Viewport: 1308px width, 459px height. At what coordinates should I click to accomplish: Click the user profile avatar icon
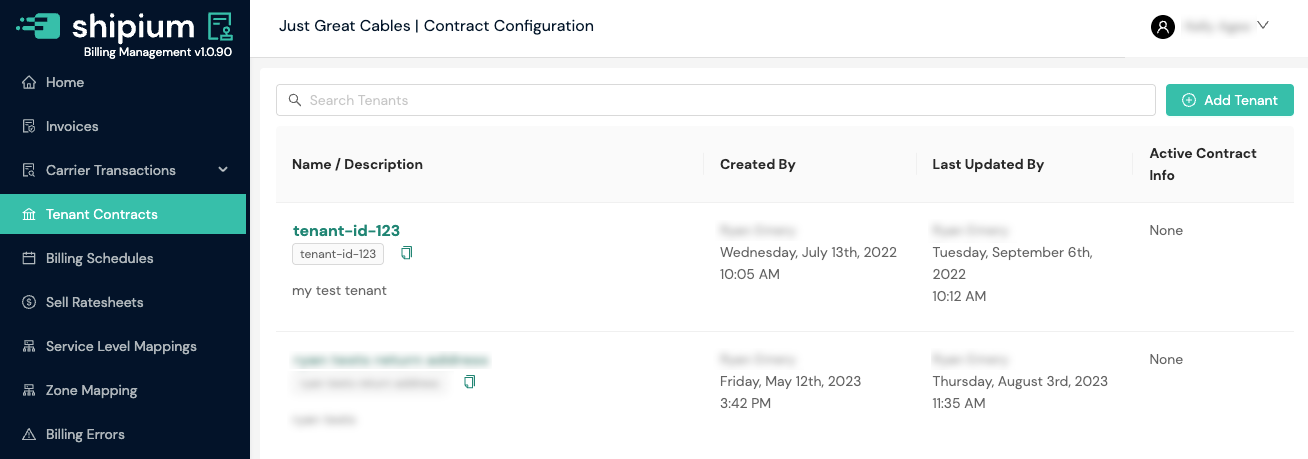[x=1162, y=27]
